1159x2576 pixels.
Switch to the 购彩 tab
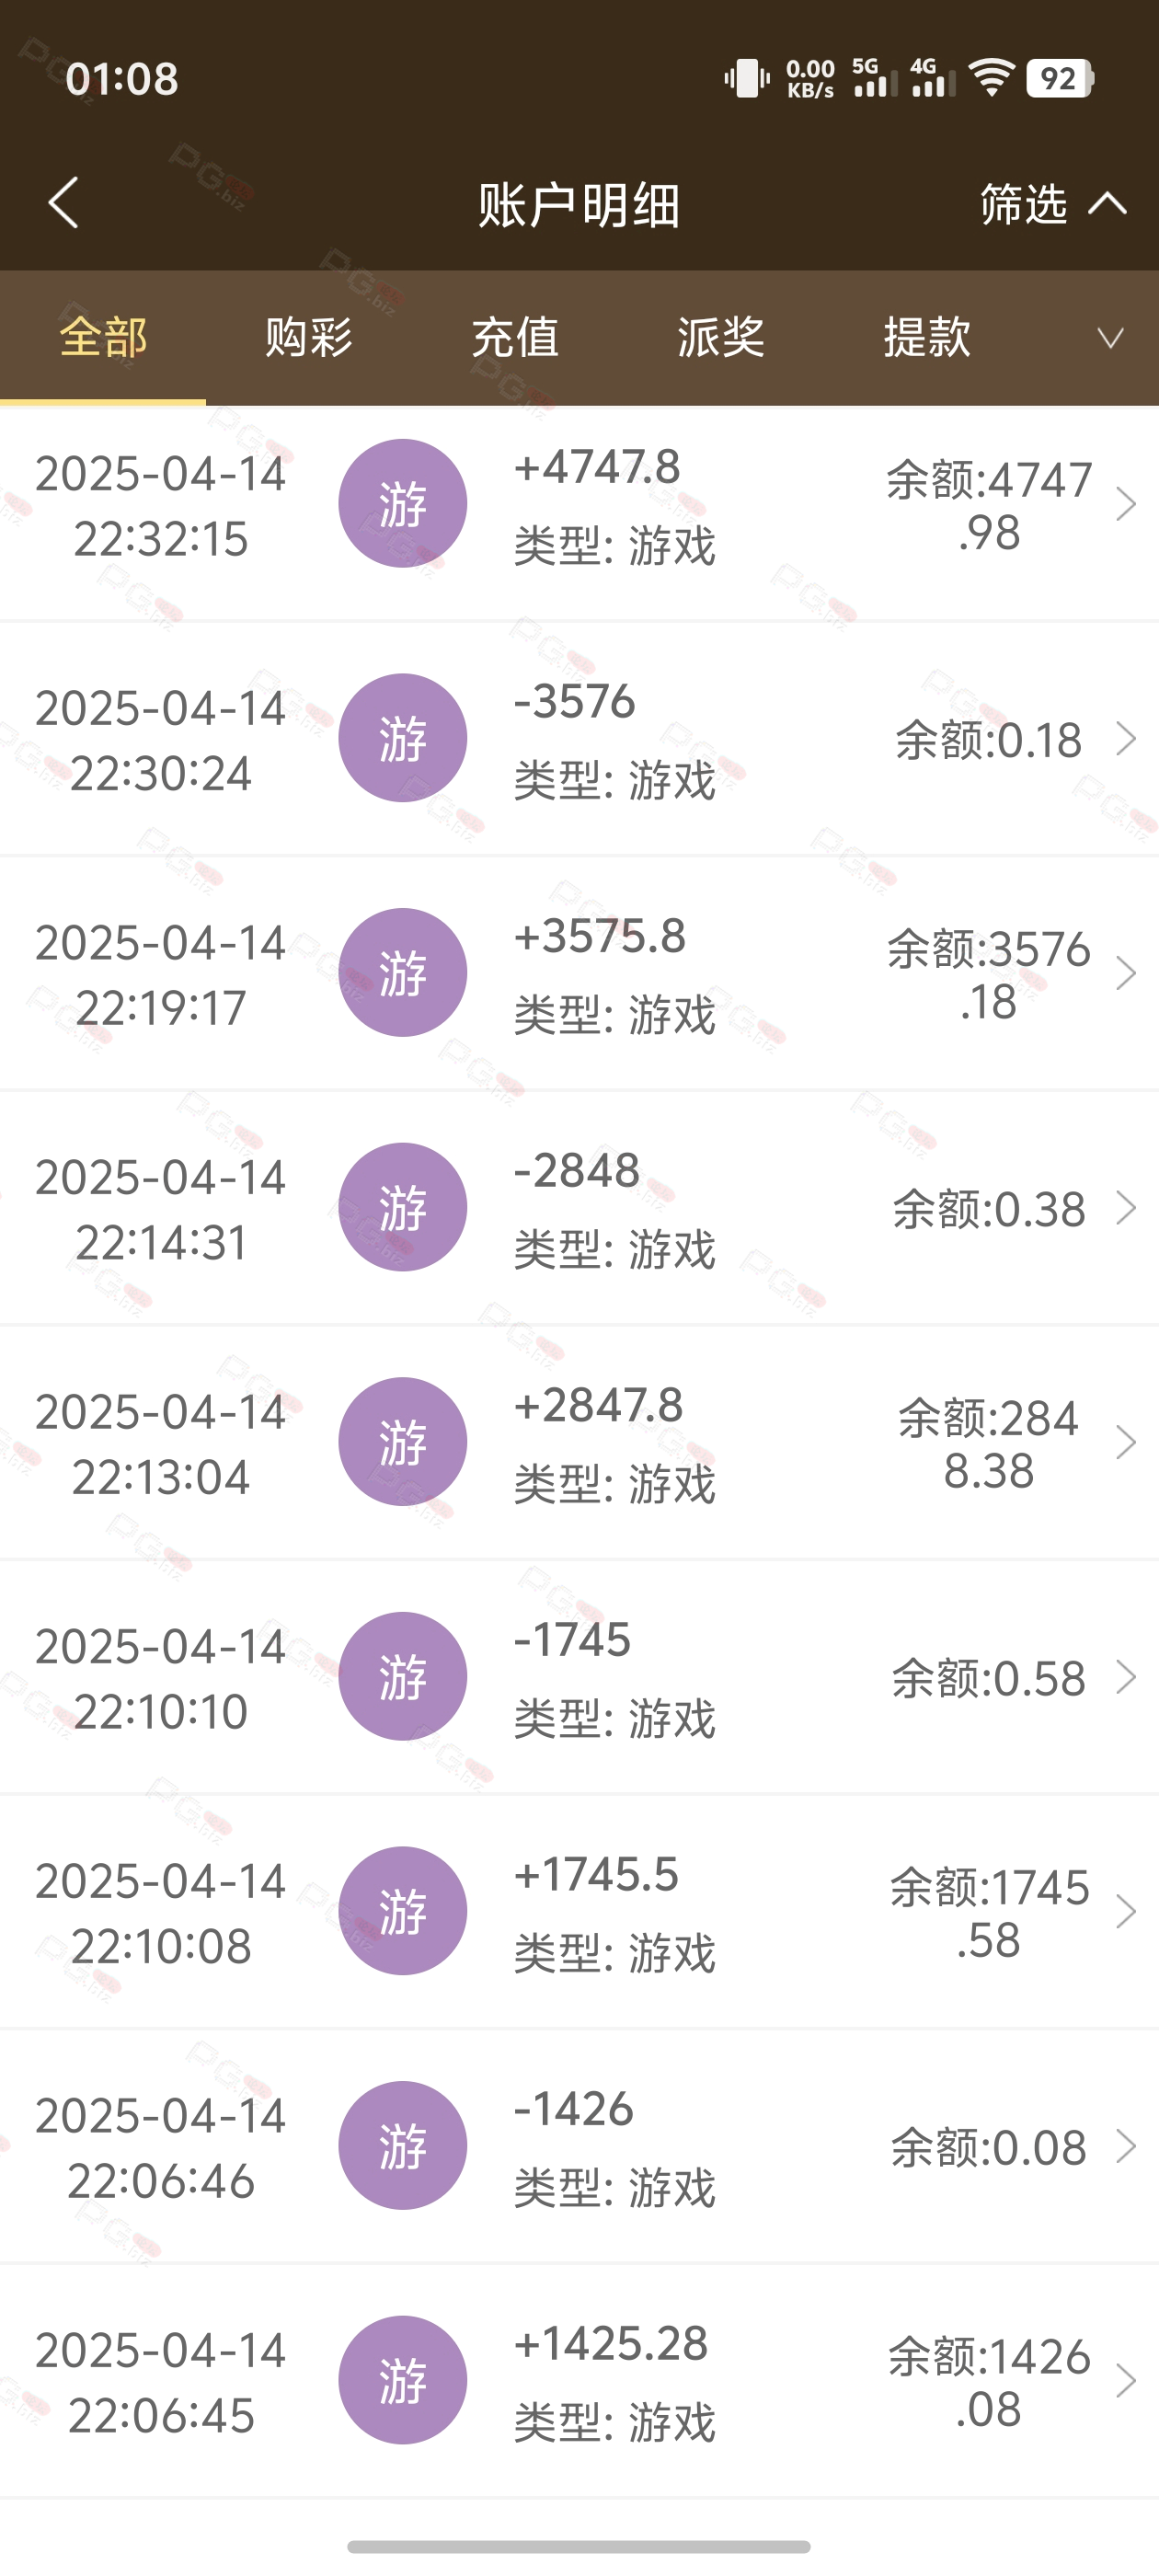309,337
